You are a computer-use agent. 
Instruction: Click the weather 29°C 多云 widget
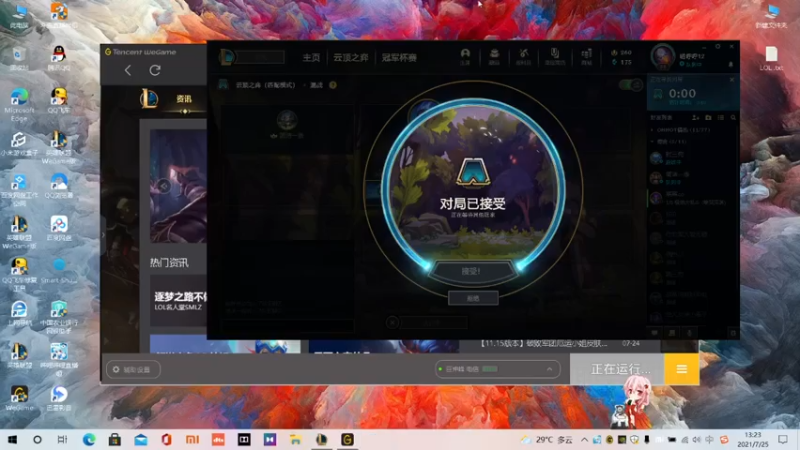(x=546, y=439)
